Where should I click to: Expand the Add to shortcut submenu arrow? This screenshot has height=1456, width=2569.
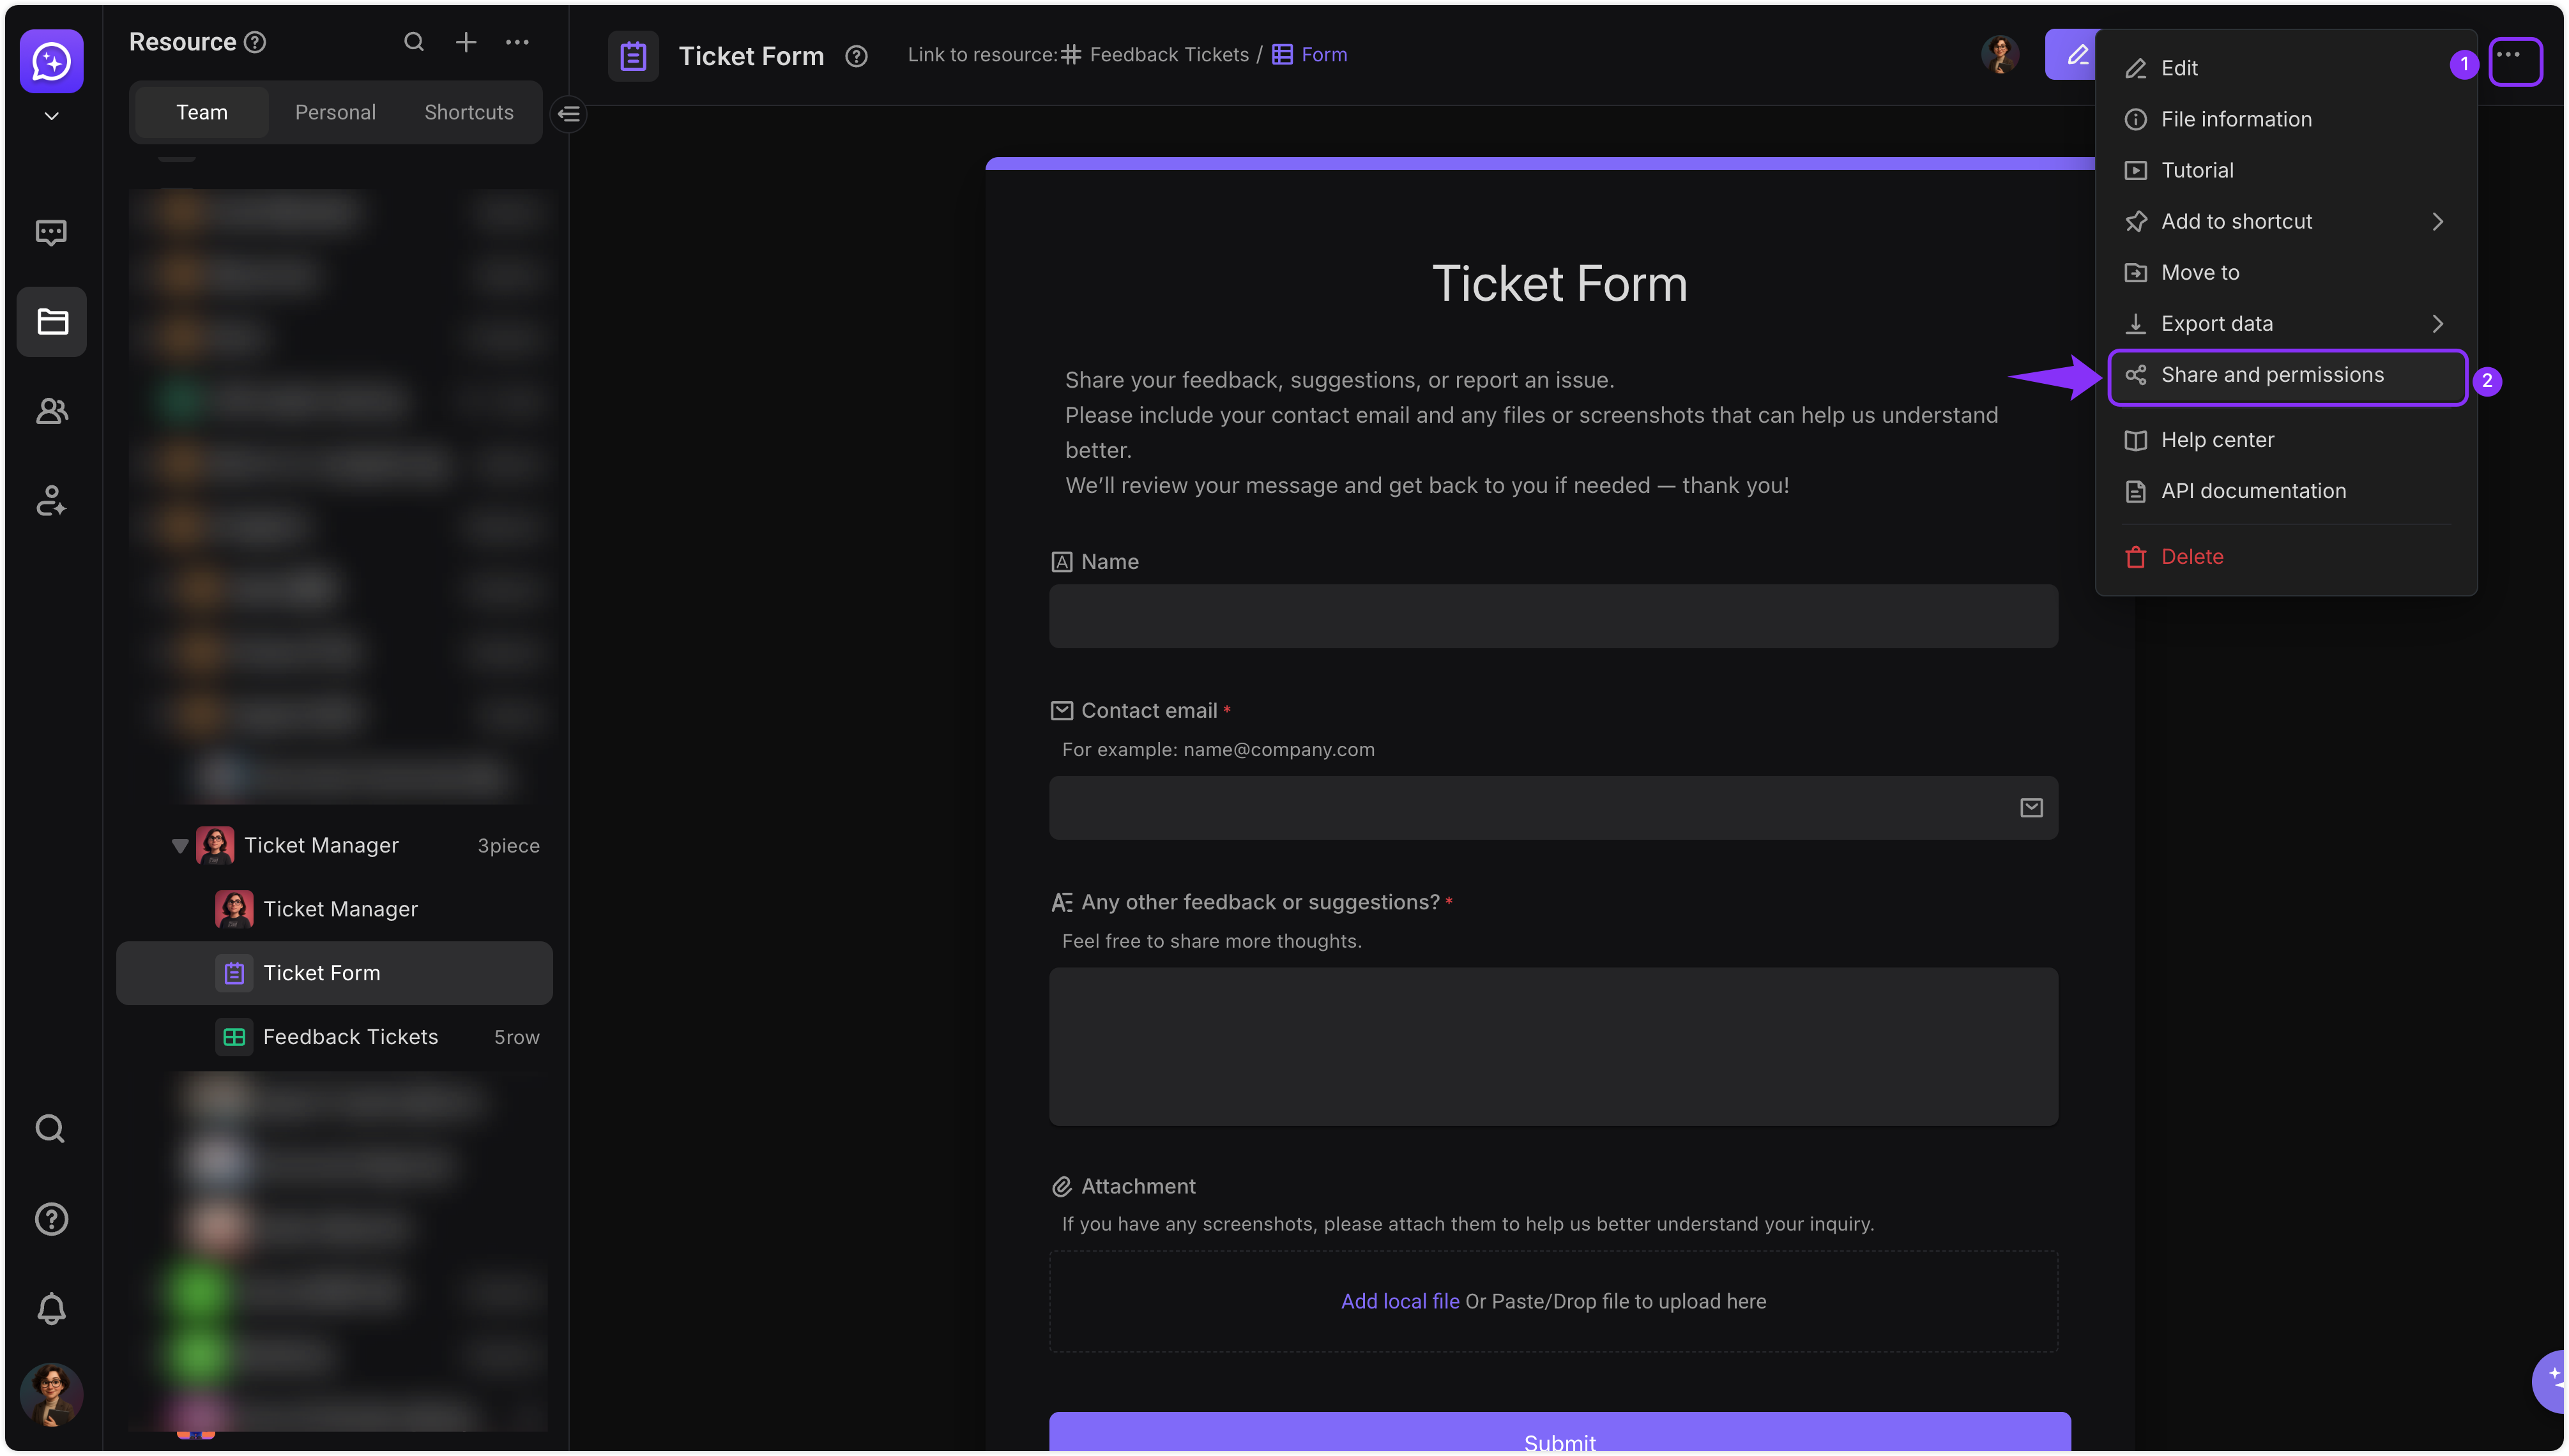2437,222
